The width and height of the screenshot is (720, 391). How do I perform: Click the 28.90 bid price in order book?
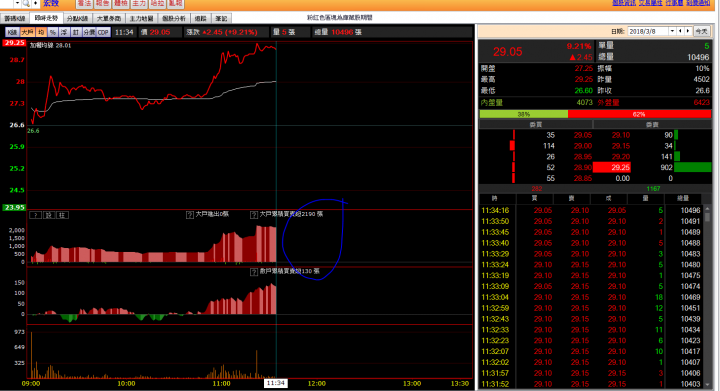[583, 168]
